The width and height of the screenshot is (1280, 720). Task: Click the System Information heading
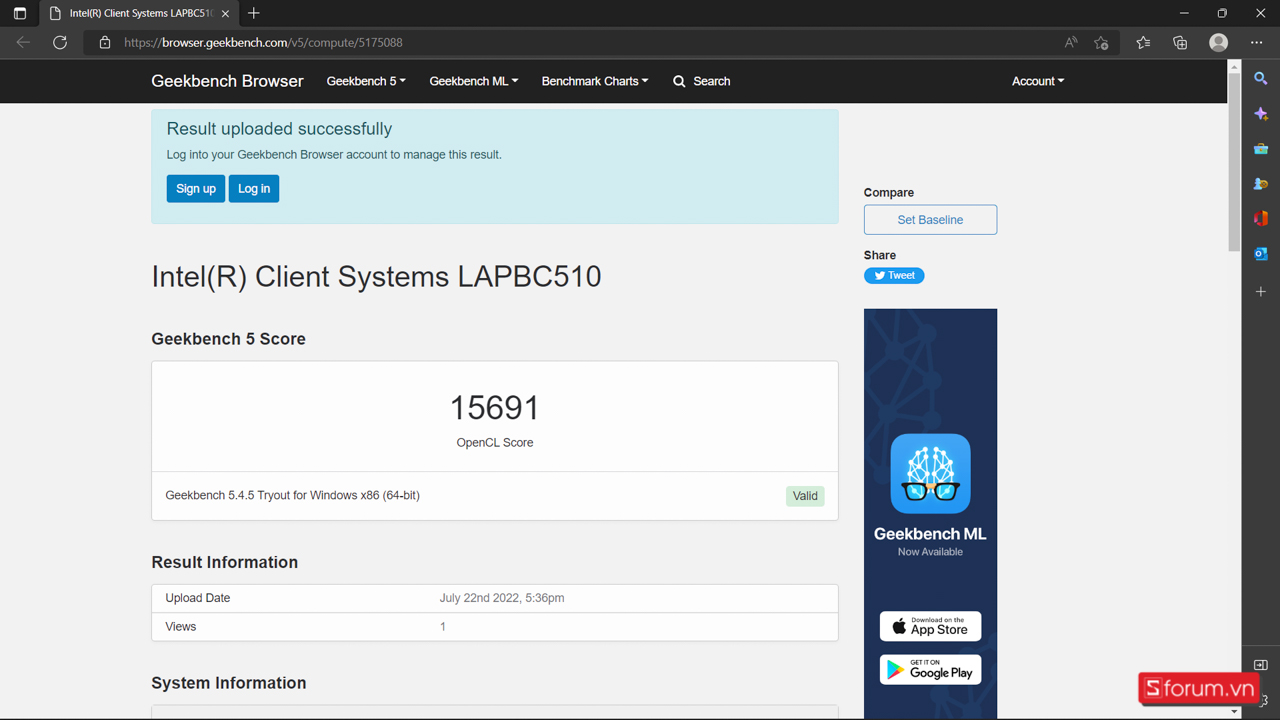(229, 683)
